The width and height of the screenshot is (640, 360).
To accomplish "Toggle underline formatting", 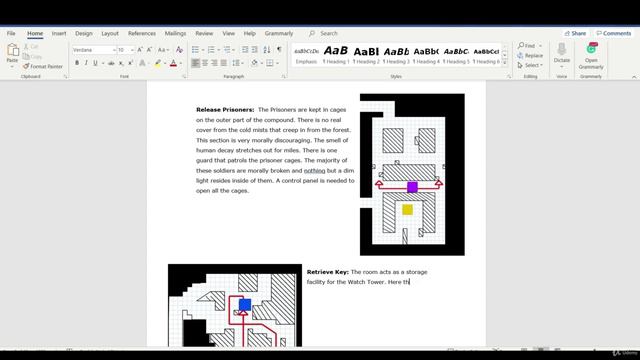I will point(96,63).
